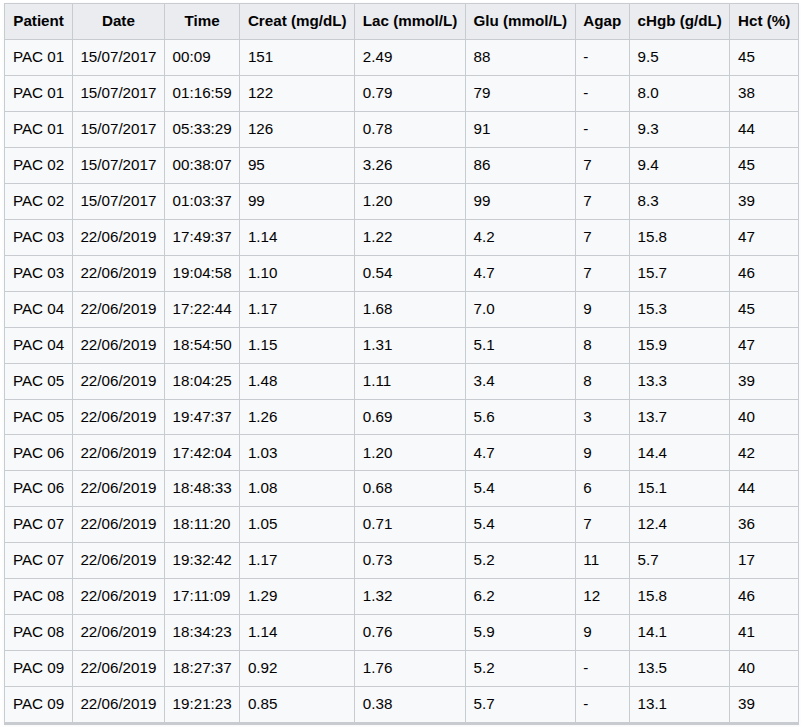
Task: Select time cell 18:11:20
Action: 202,524
